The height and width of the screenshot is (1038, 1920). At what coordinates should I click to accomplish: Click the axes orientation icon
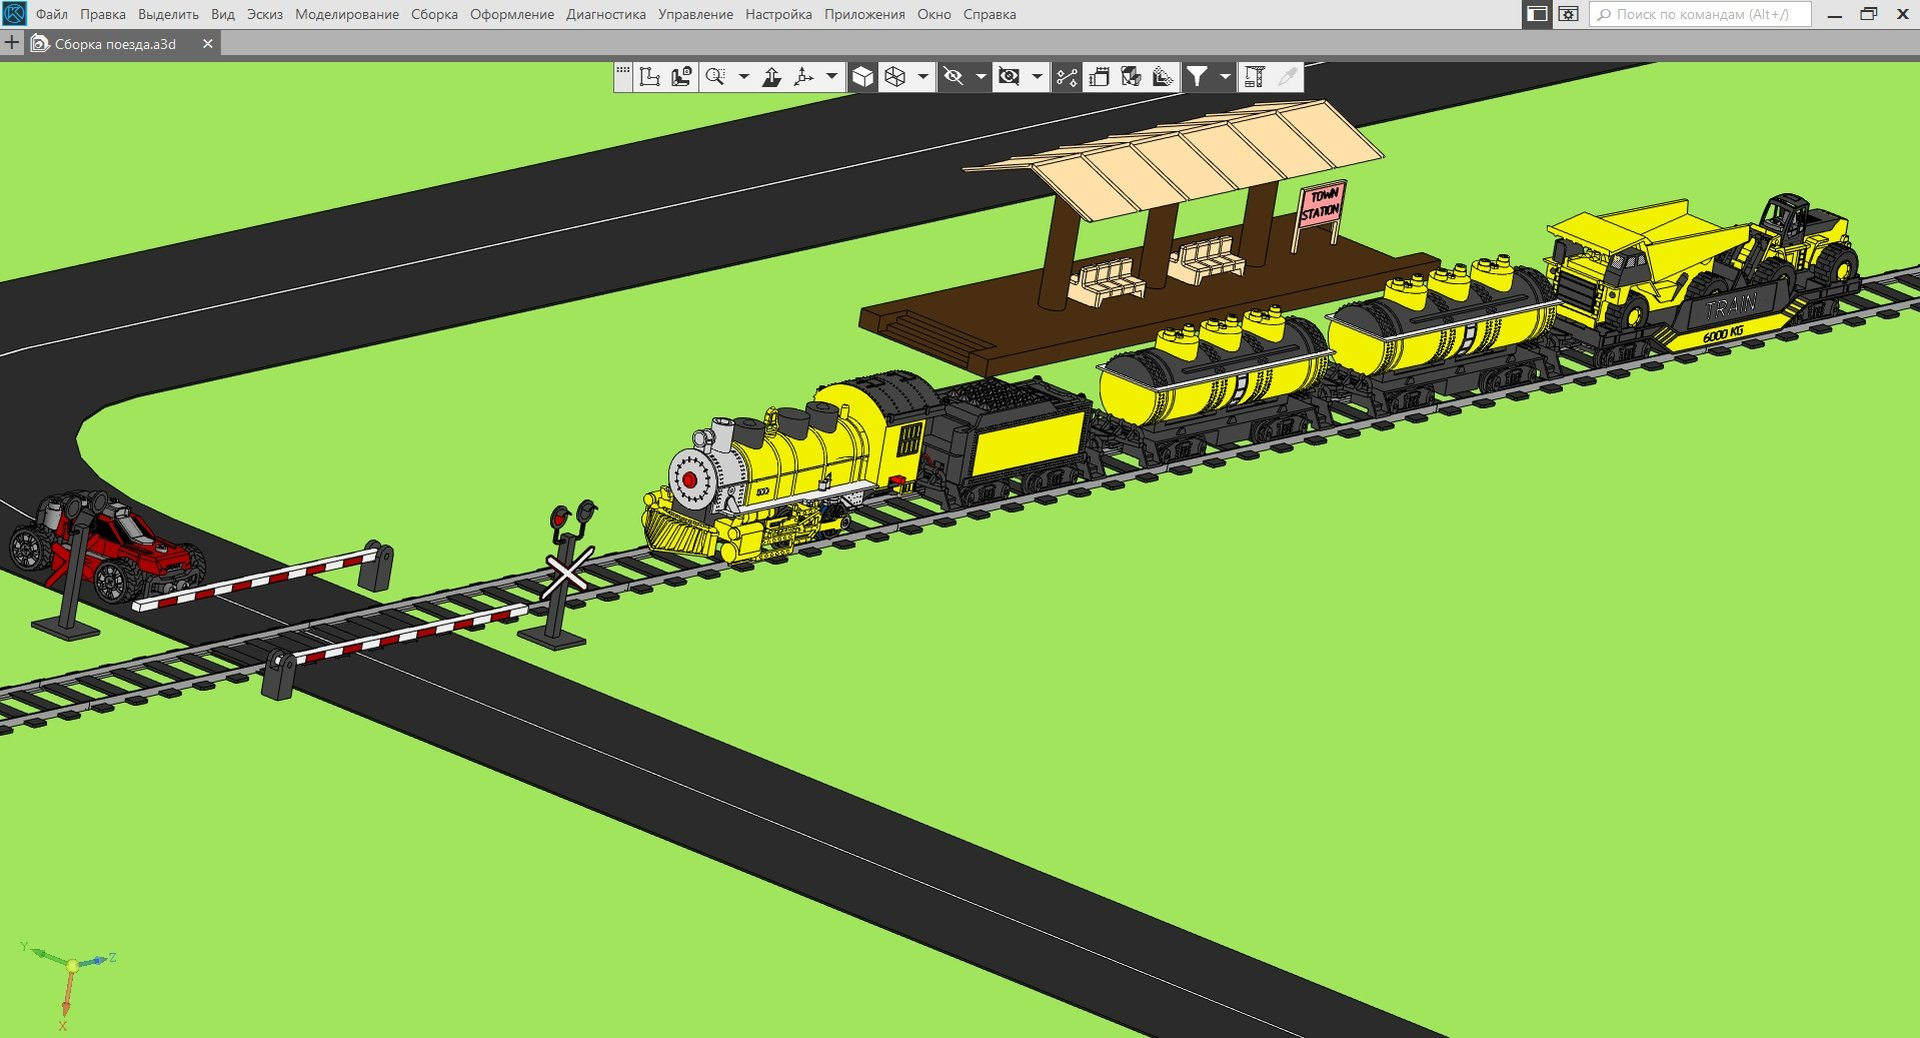point(804,77)
